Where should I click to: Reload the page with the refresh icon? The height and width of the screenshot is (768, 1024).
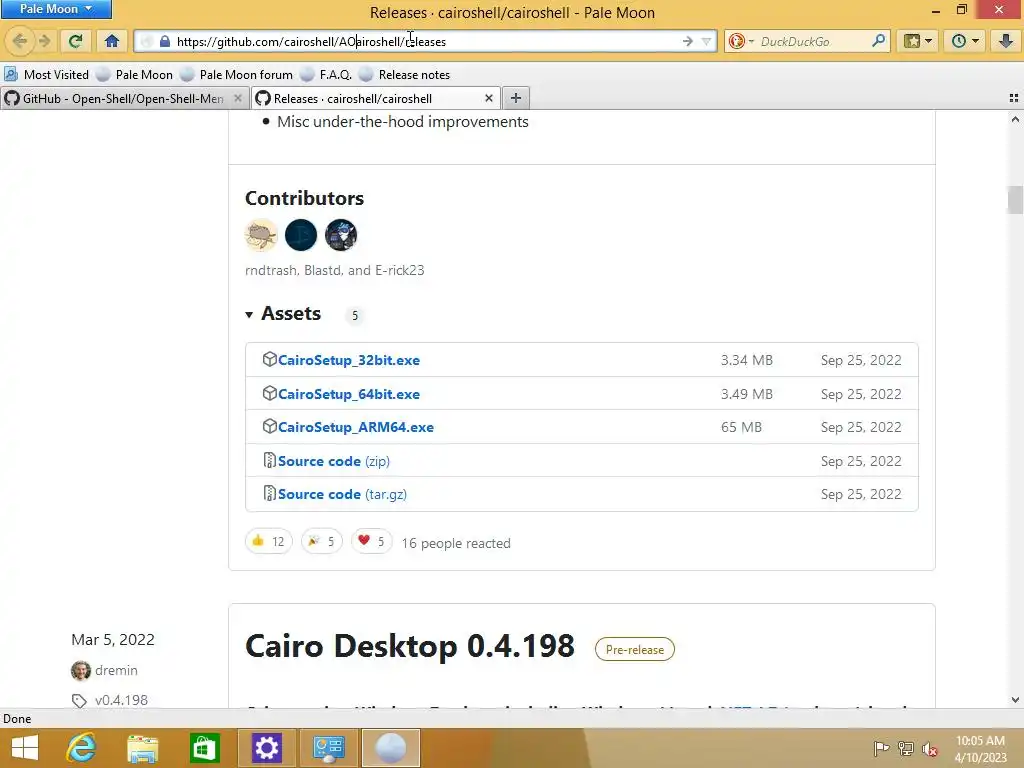point(75,41)
